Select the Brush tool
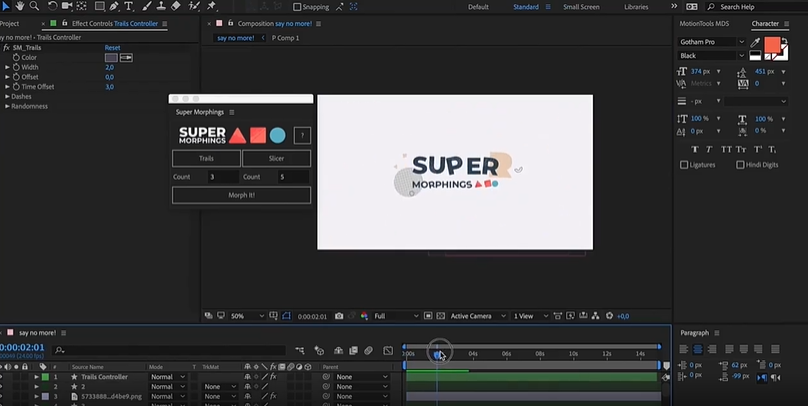This screenshot has width=808, height=406. (x=147, y=6)
